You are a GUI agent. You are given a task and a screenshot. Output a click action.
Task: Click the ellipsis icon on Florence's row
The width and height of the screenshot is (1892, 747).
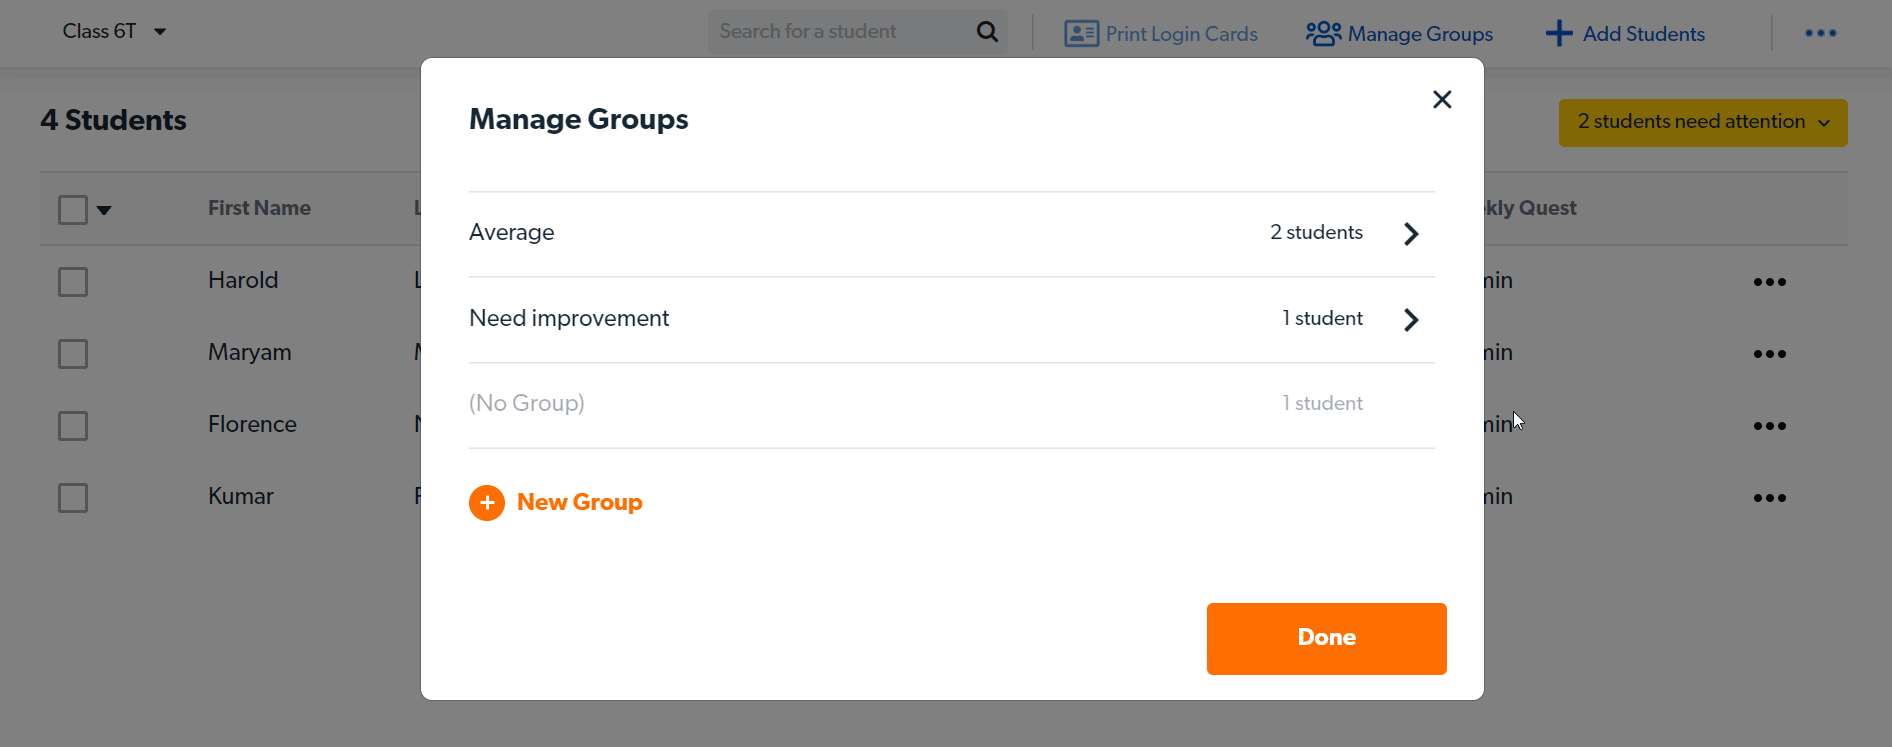pos(1769,425)
